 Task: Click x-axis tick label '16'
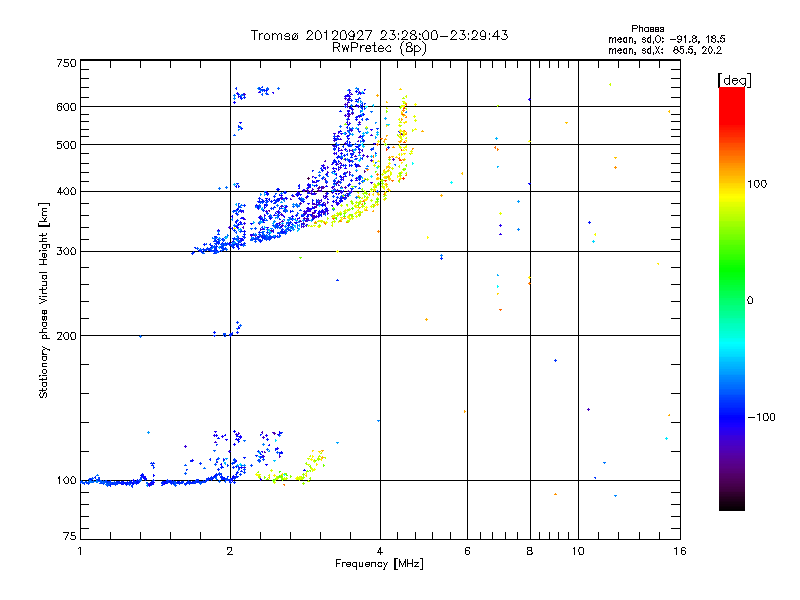pyautogui.click(x=680, y=551)
